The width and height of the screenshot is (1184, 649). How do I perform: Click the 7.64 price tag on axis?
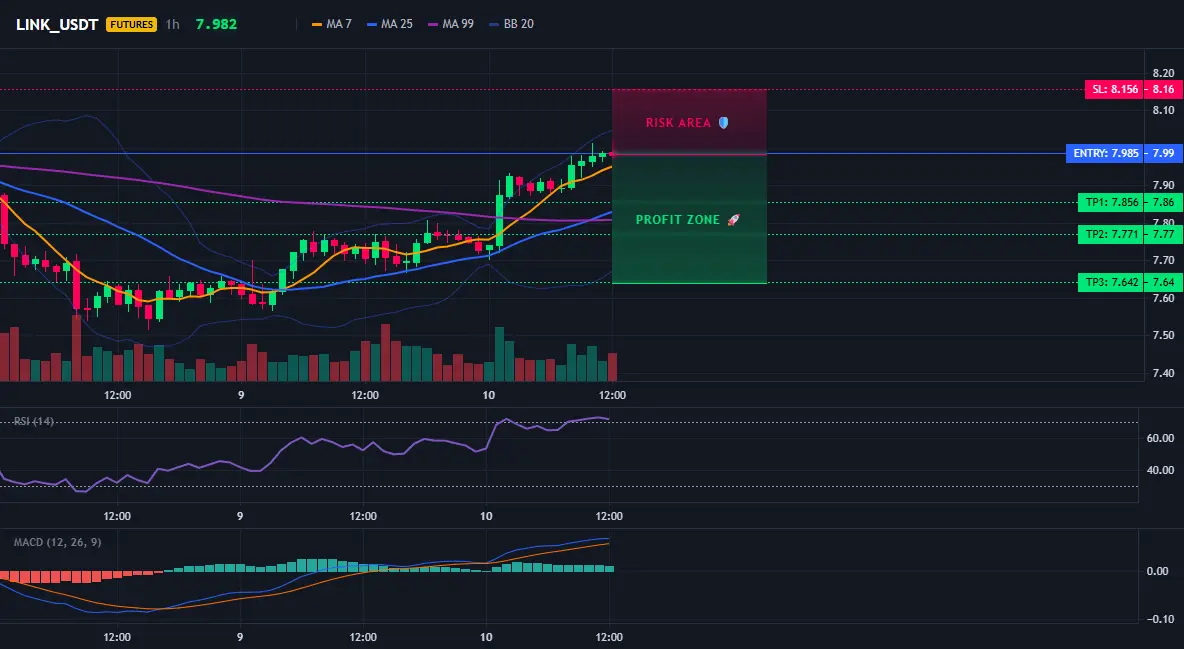click(x=1164, y=283)
